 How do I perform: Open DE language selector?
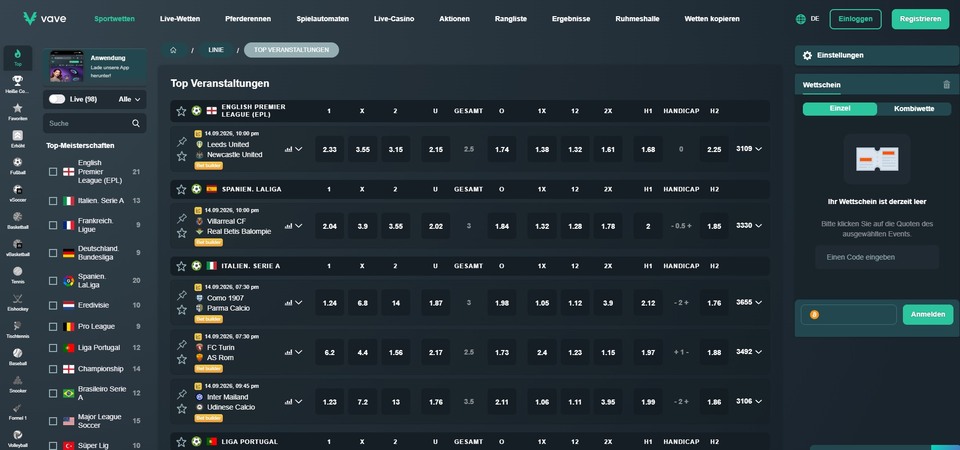coord(814,19)
